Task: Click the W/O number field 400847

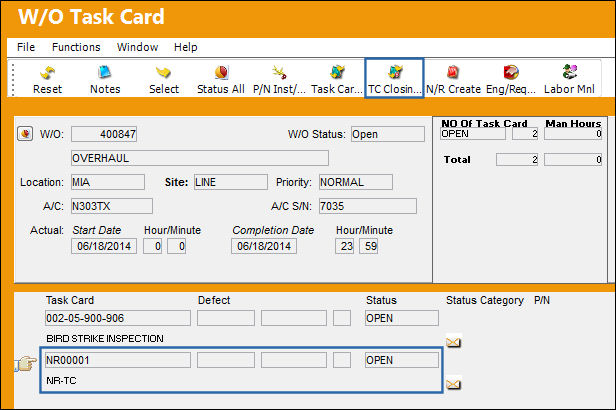Action: click(x=104, y=134)
